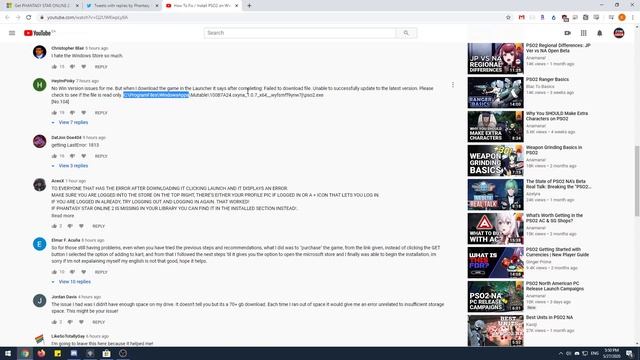Close the Tweets with replies tab

(157, 6)
